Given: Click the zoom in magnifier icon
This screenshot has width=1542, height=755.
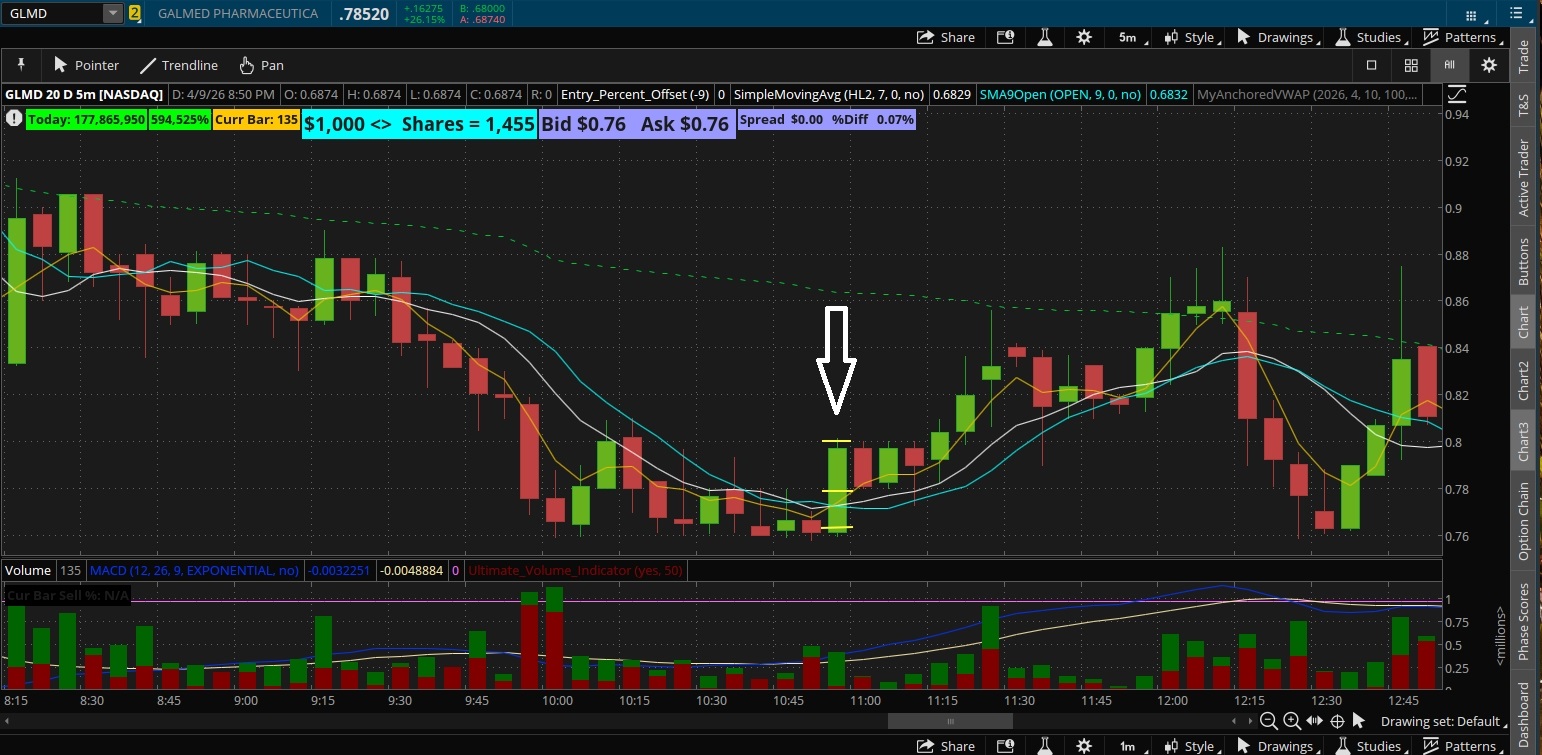Looking at the screenshot, I should [x=1292, y=721].
